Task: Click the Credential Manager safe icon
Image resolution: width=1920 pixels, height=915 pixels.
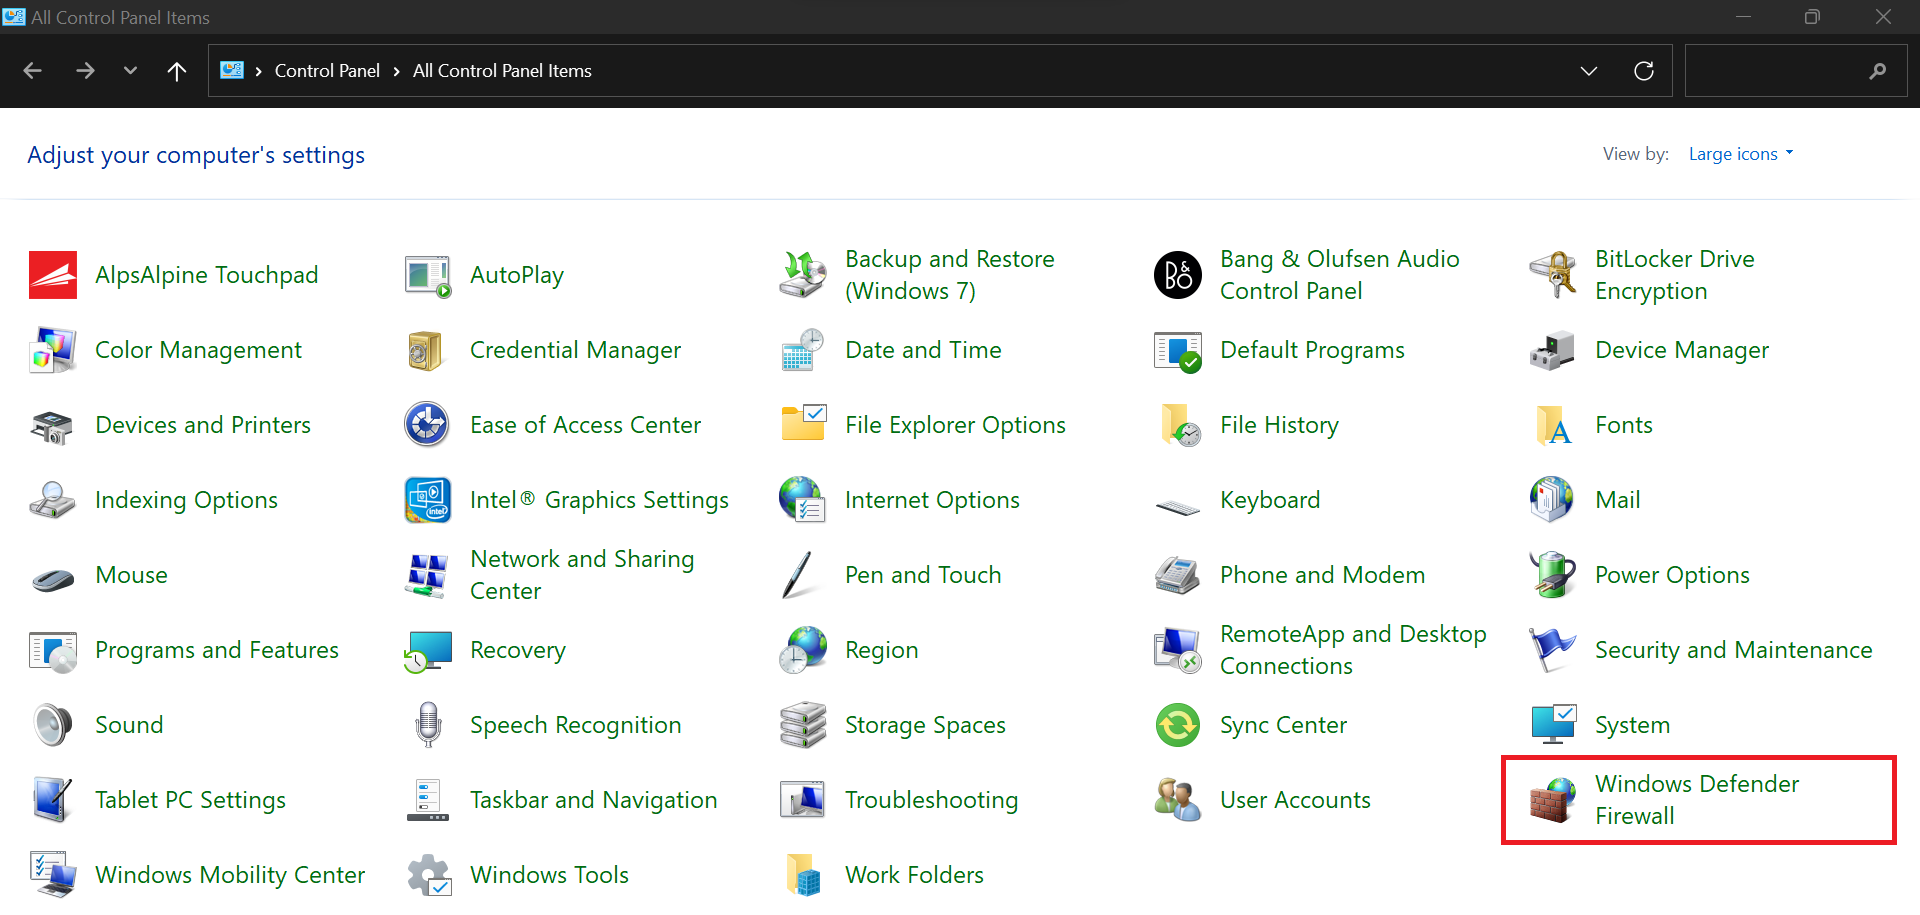Action: (427, 350)
